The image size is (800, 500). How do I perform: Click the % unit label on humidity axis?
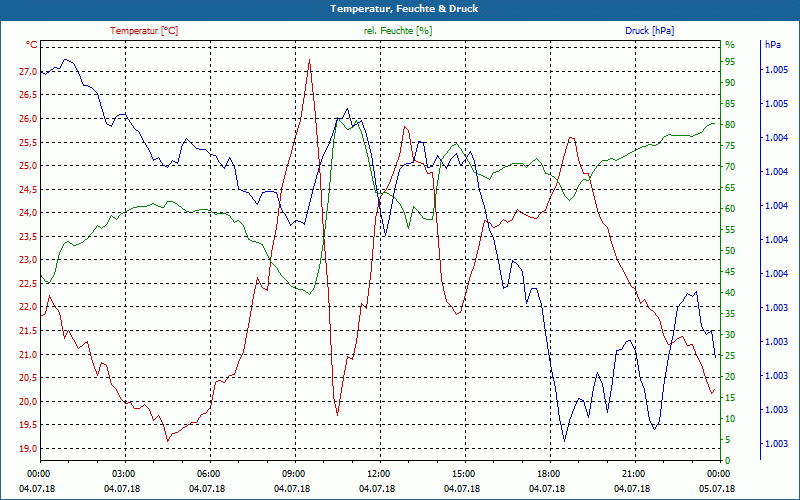pos(730,45)
